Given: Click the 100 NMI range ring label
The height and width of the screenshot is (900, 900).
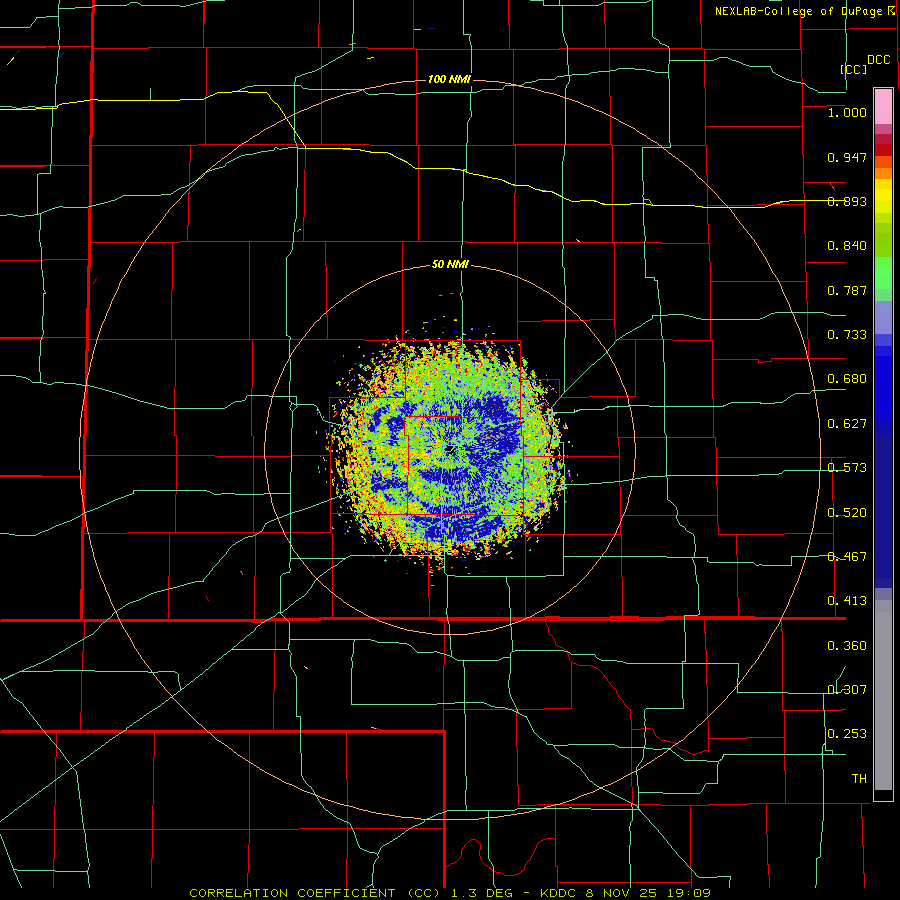Looking at the screenshot, I should 449,79.
